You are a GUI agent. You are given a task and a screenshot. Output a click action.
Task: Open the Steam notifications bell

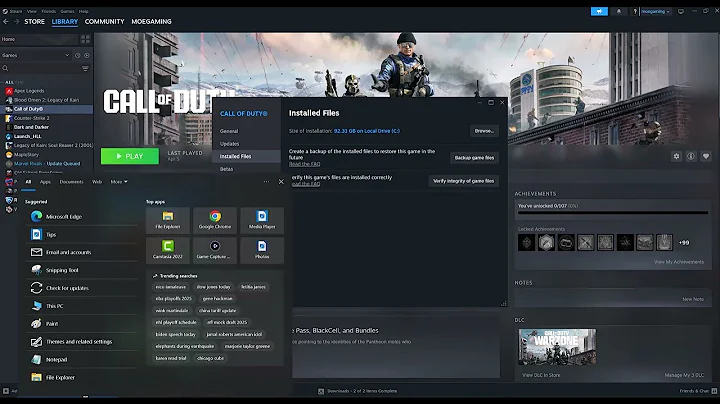click(x=619, y=11)
